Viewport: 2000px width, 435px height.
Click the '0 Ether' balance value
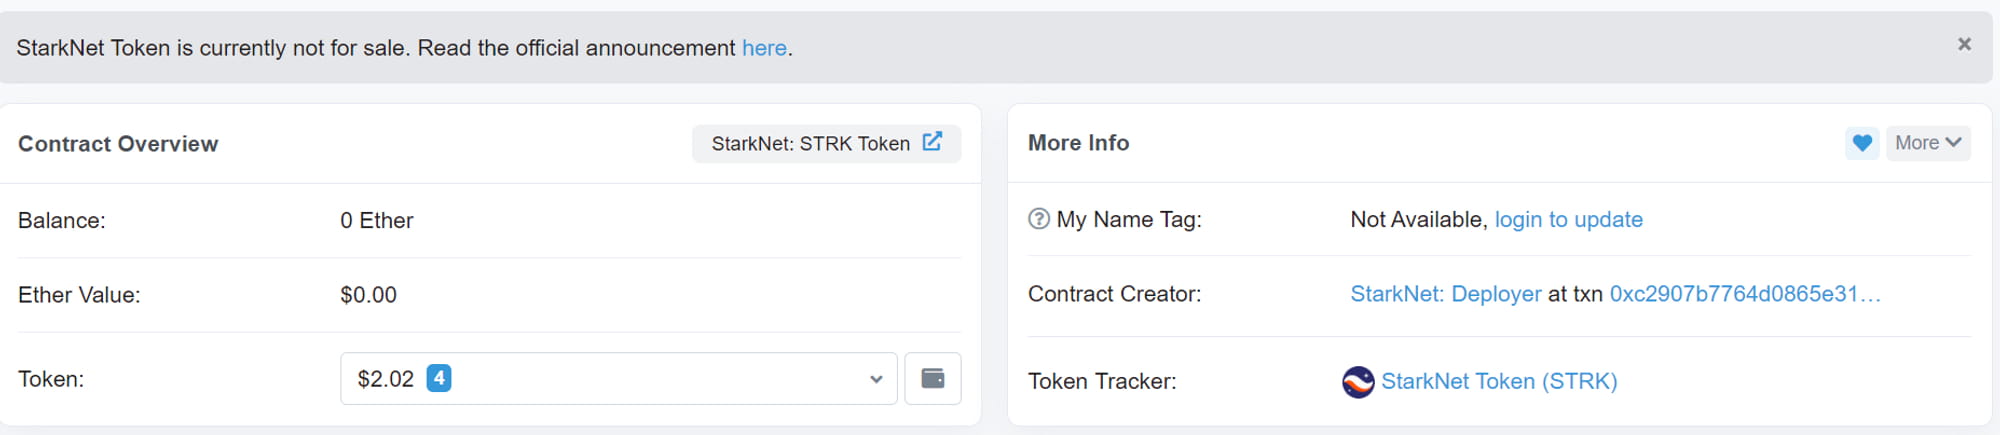pyautogui.click(x=376, y=221)
